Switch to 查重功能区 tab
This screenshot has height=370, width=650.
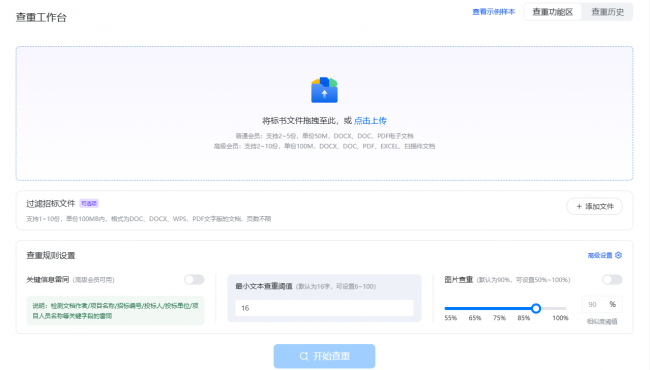click(x=553, y=12)
